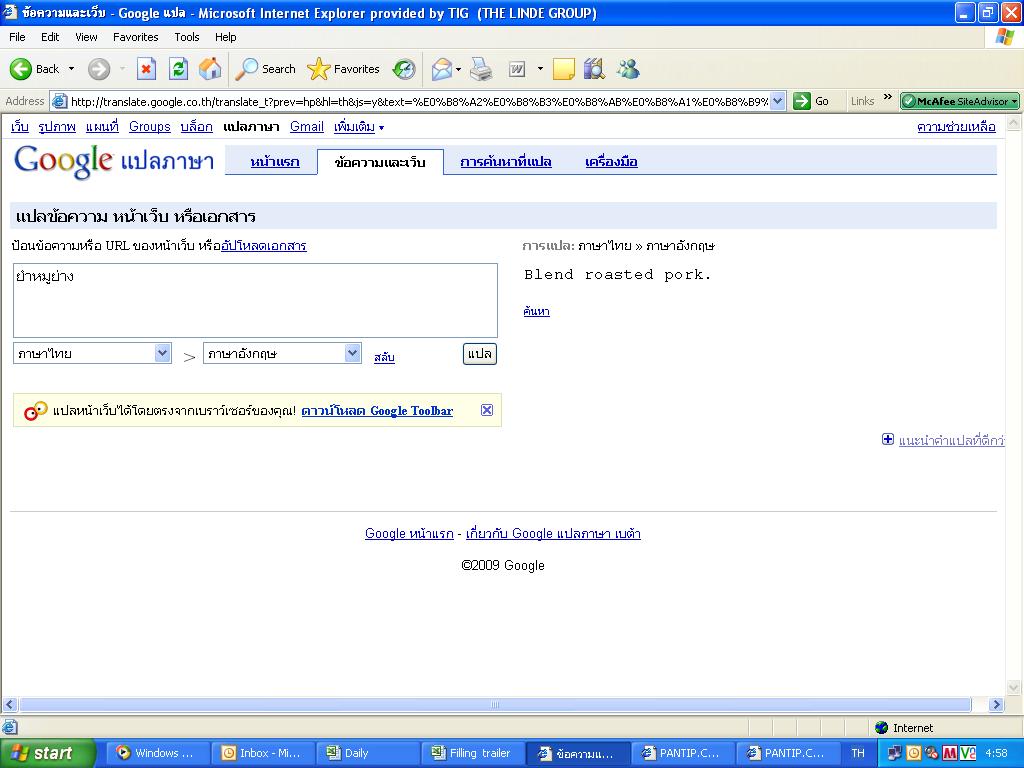This screenshot has width=1024, height=768.
Task: Click the Windows start button
Action: [x=47, y=753]
